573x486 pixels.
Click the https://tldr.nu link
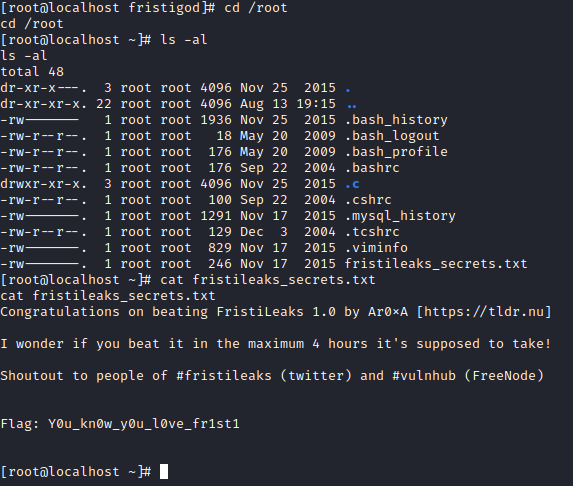(x=484, y=312)
